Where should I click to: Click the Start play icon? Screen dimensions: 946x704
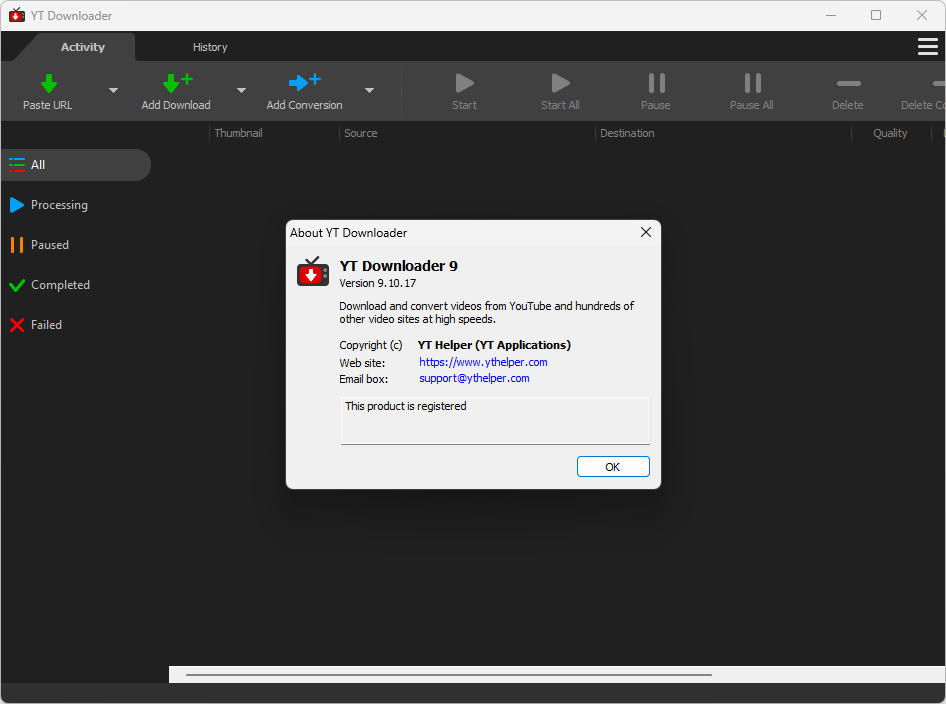[x=465, y=83]
